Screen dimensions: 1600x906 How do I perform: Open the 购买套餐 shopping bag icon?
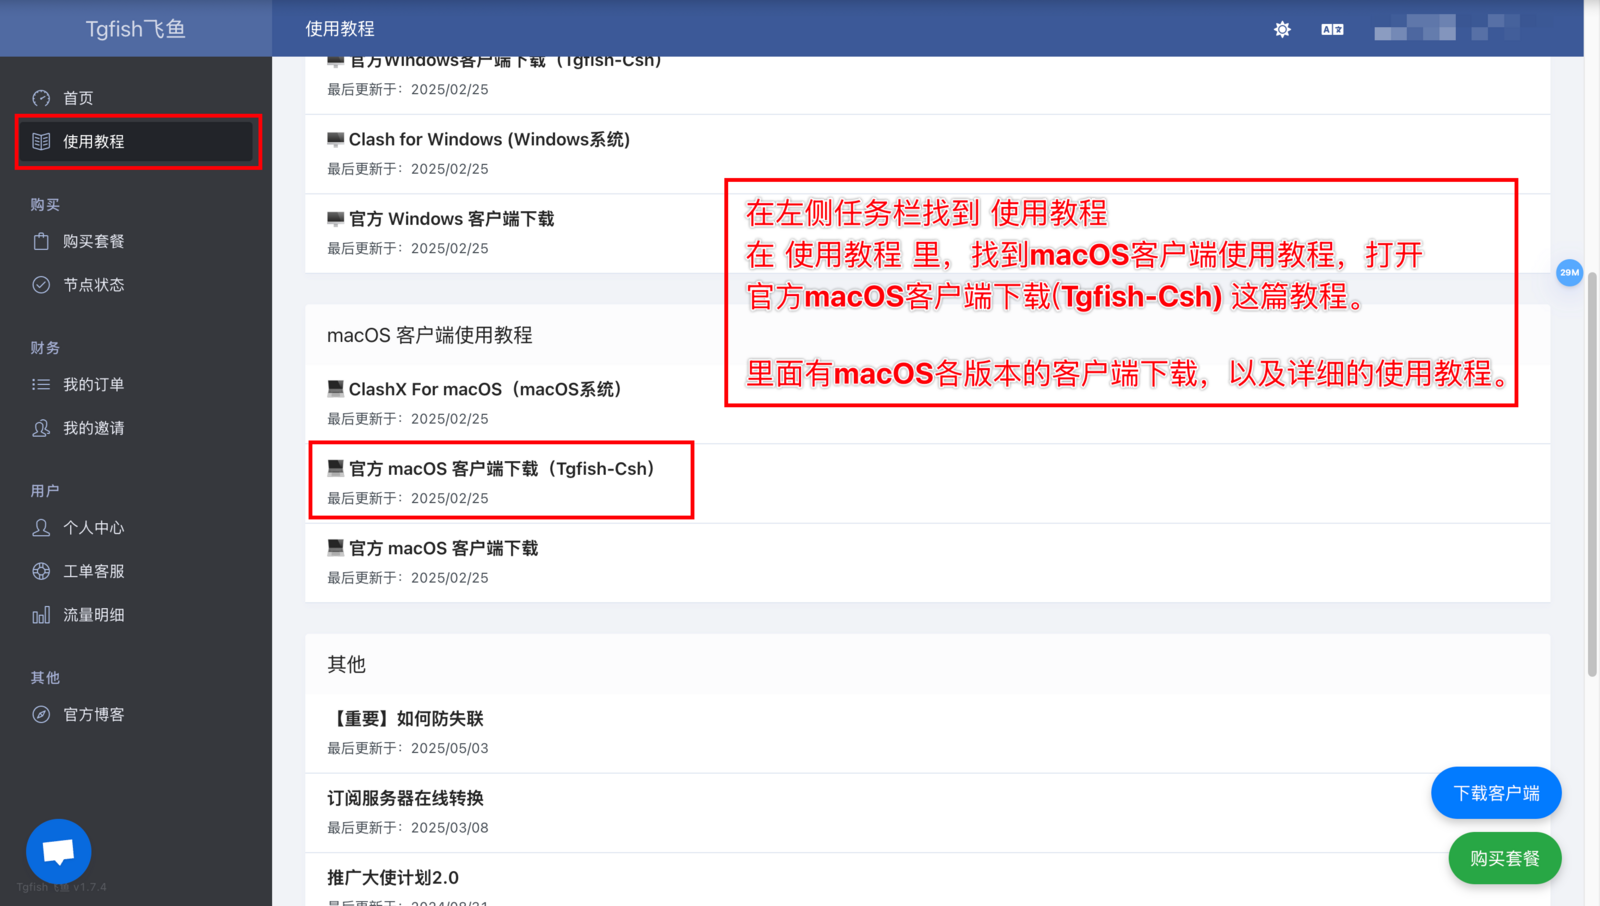point(41,241)
